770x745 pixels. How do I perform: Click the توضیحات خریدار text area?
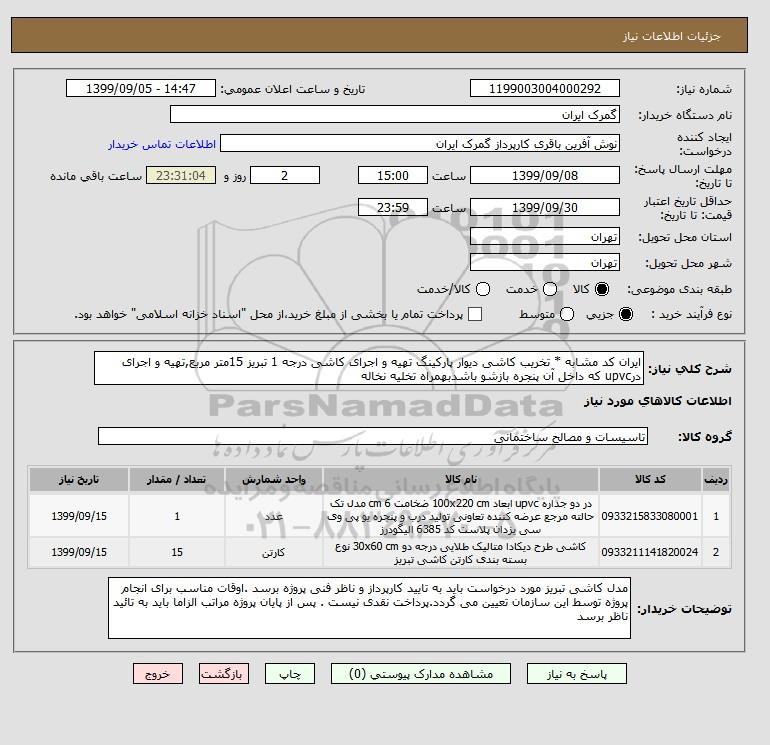[369, 608]
